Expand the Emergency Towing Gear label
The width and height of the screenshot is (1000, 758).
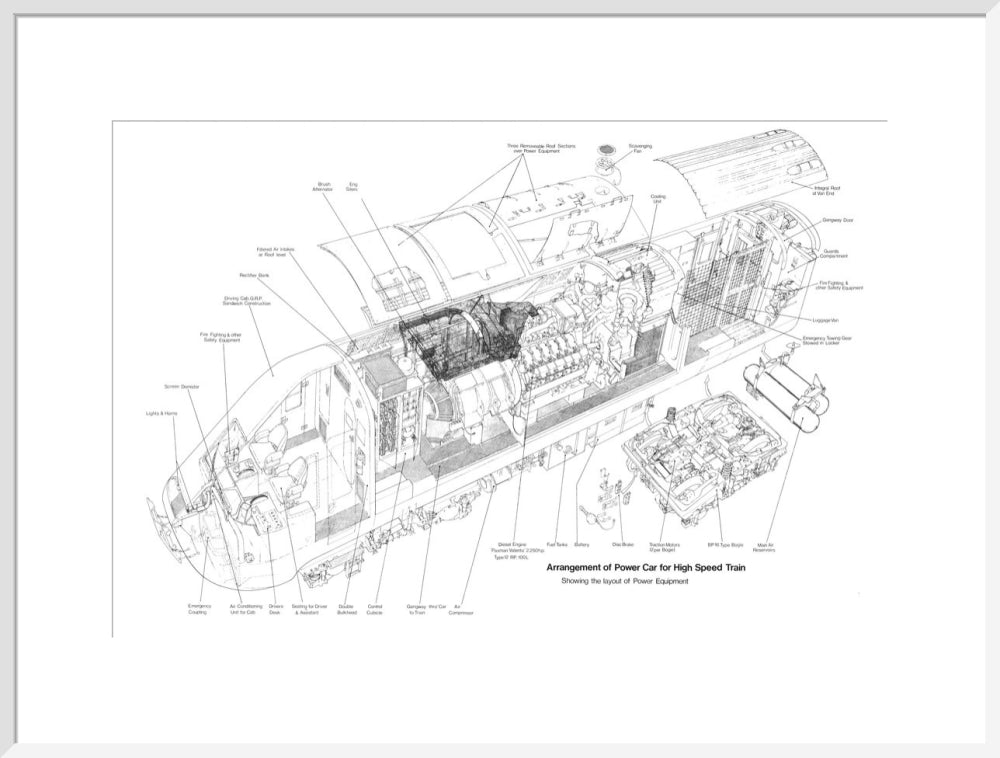click(x=828, y=340)
